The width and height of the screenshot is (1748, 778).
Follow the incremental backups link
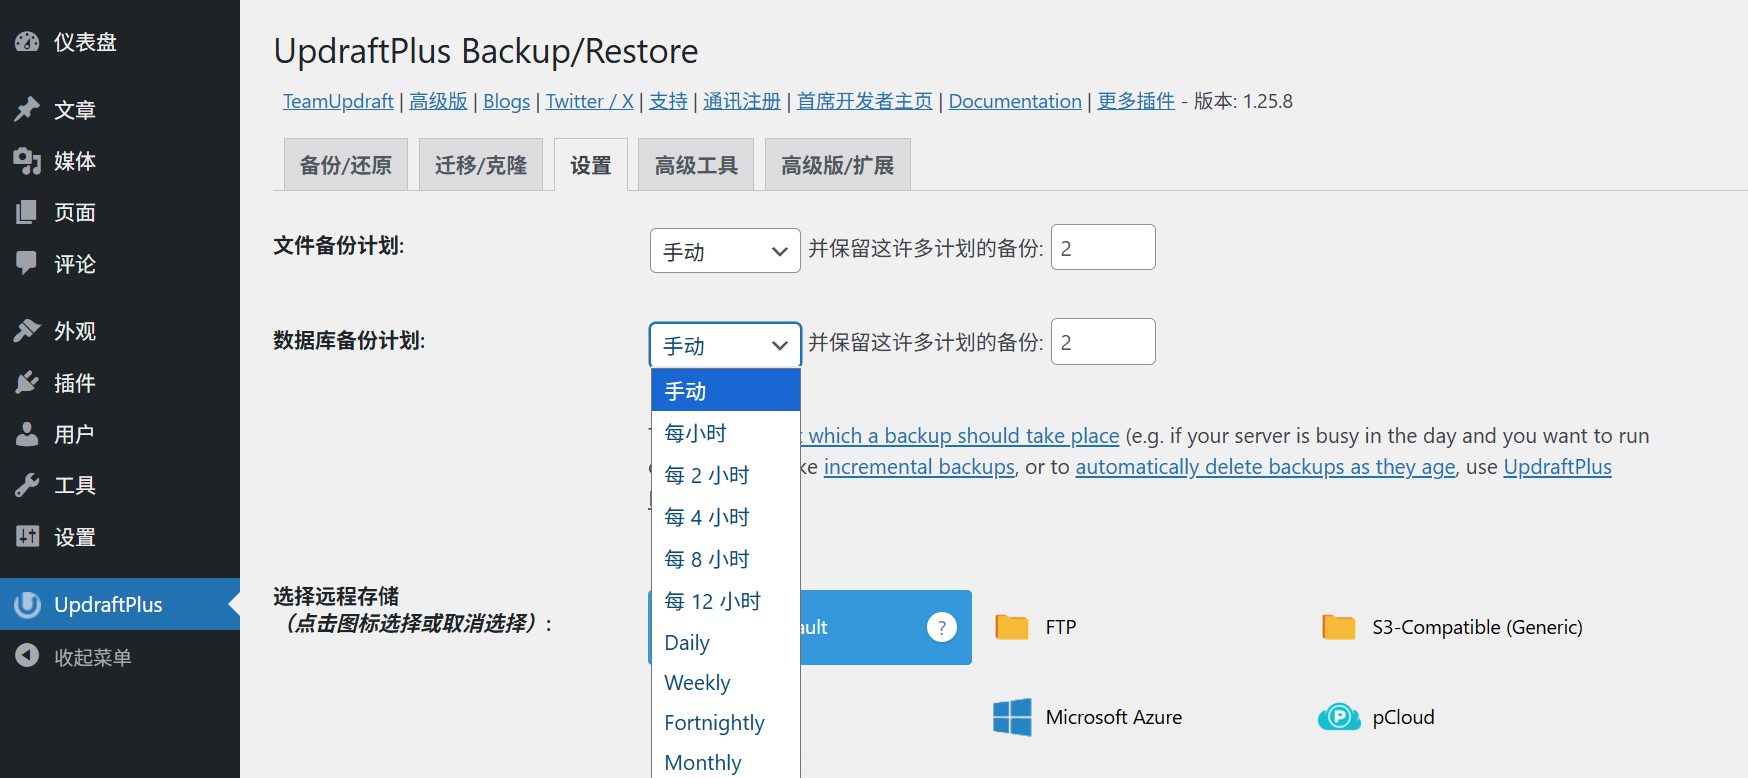pos(919,467)
